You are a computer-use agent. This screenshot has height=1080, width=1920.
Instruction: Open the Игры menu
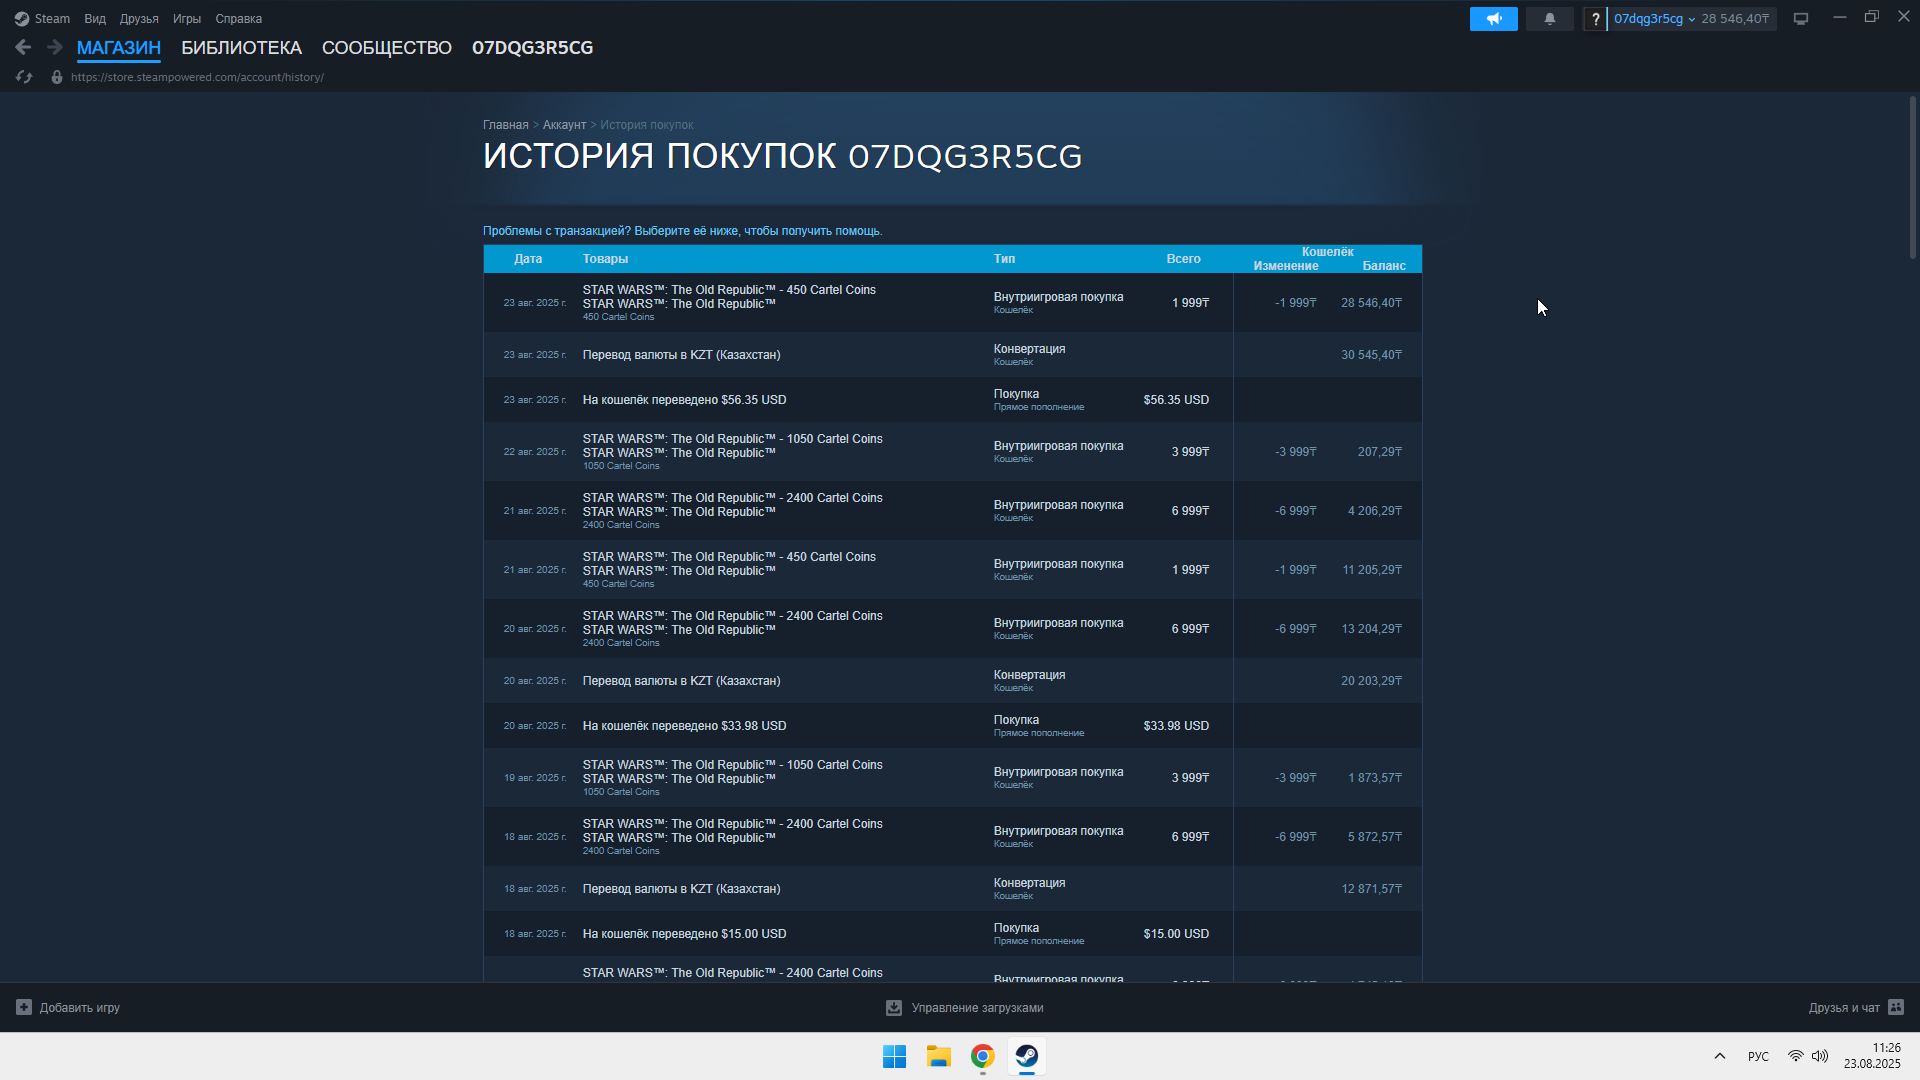(187, 19)
